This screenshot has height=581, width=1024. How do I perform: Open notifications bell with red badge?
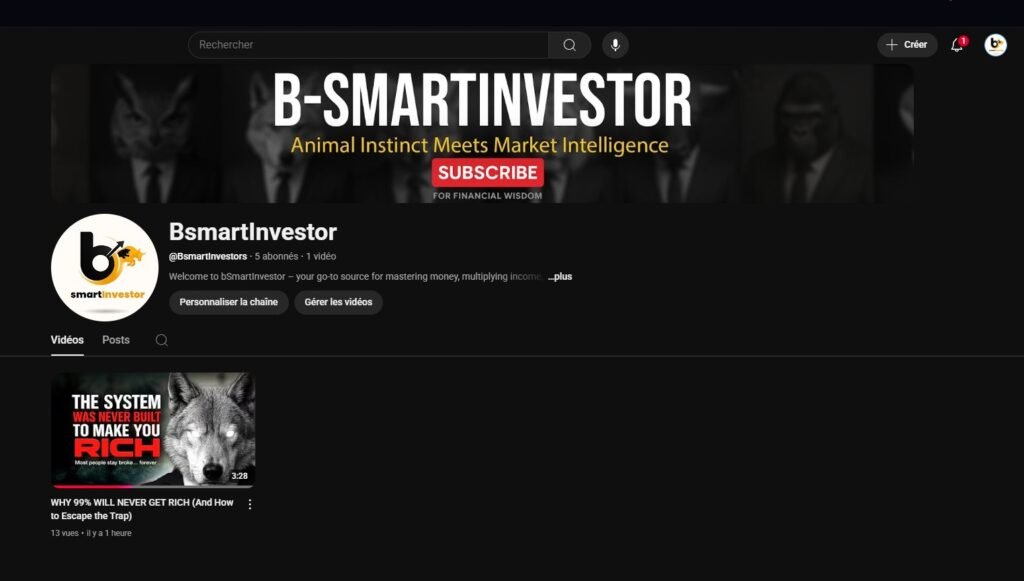click(x=957, y=45)
